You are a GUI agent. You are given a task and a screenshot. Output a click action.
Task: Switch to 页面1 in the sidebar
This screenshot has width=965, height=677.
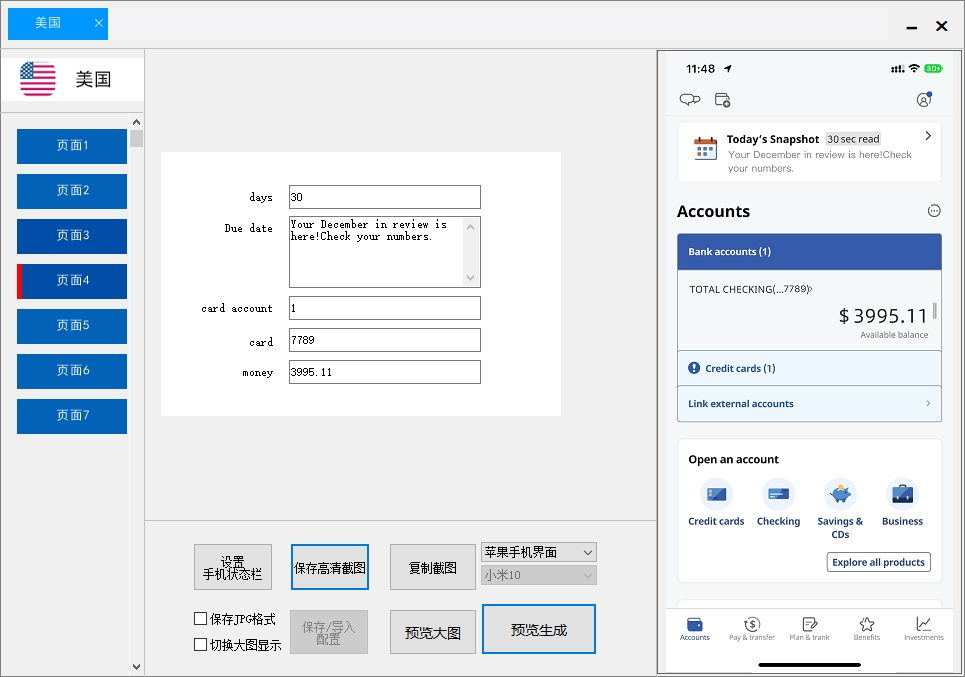pos(72,146)
